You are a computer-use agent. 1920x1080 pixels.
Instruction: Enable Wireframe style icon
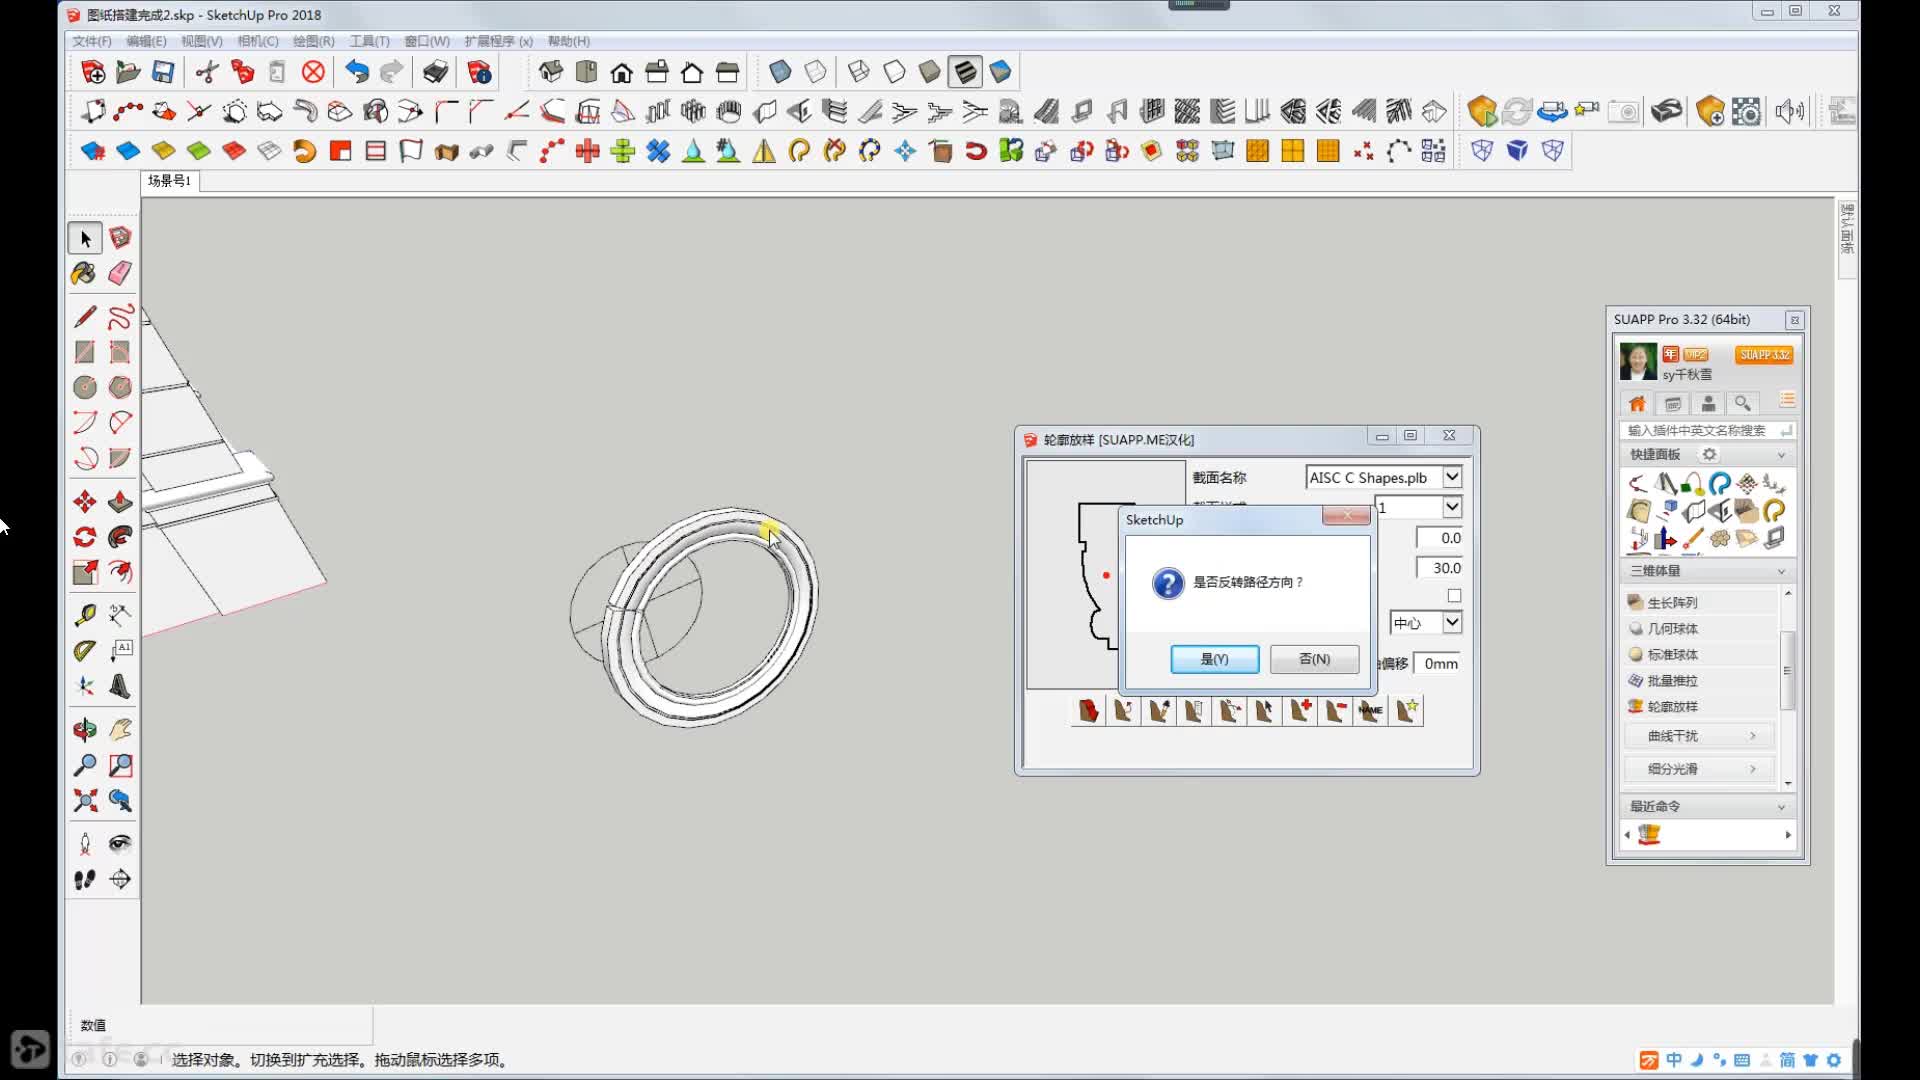click(x=859, y=72)
